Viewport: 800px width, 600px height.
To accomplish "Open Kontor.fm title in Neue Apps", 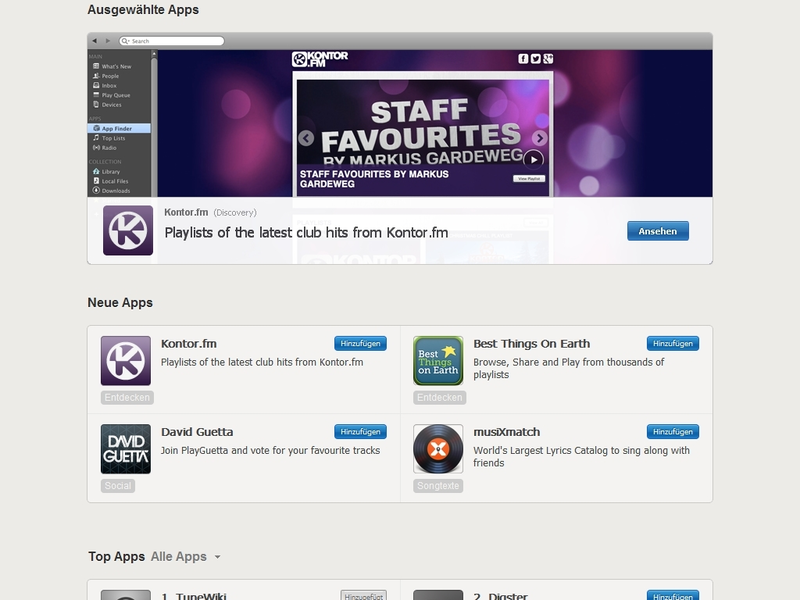I will [x=189, y=344].
